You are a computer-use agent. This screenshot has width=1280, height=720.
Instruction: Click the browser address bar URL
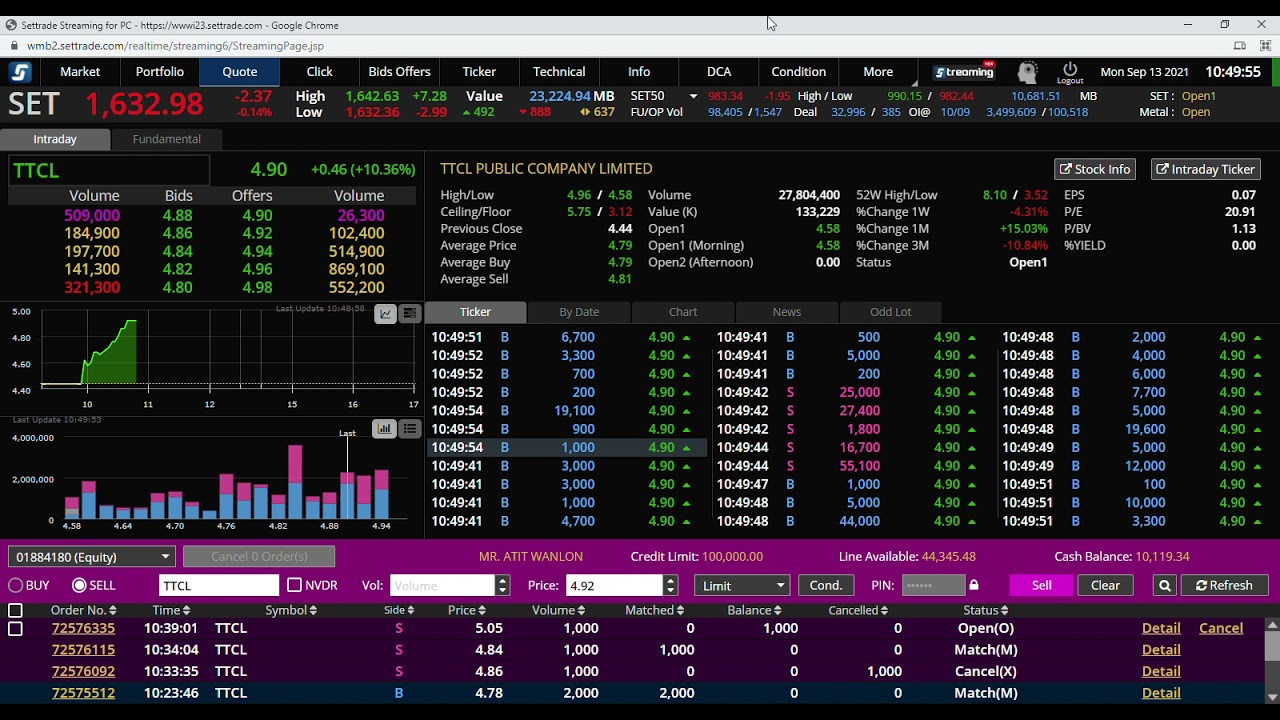pyautogui.click(x=176, y=46)
